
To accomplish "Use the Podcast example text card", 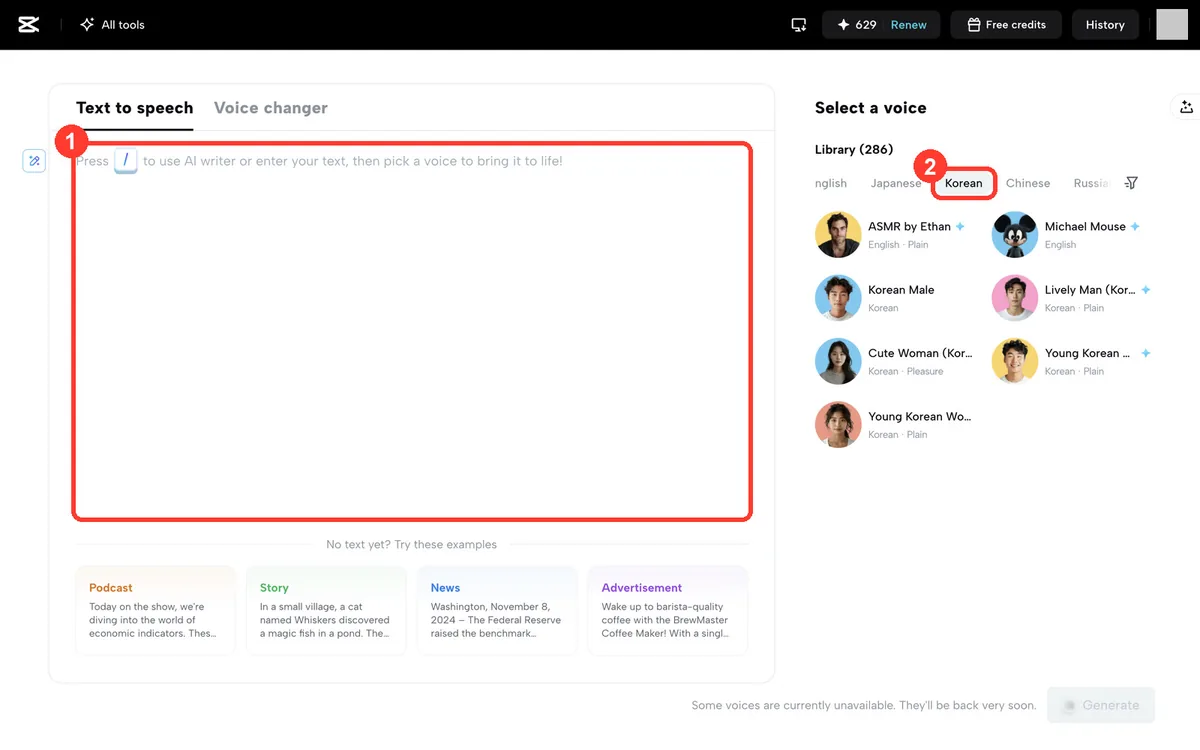I will tap(155, 610).
